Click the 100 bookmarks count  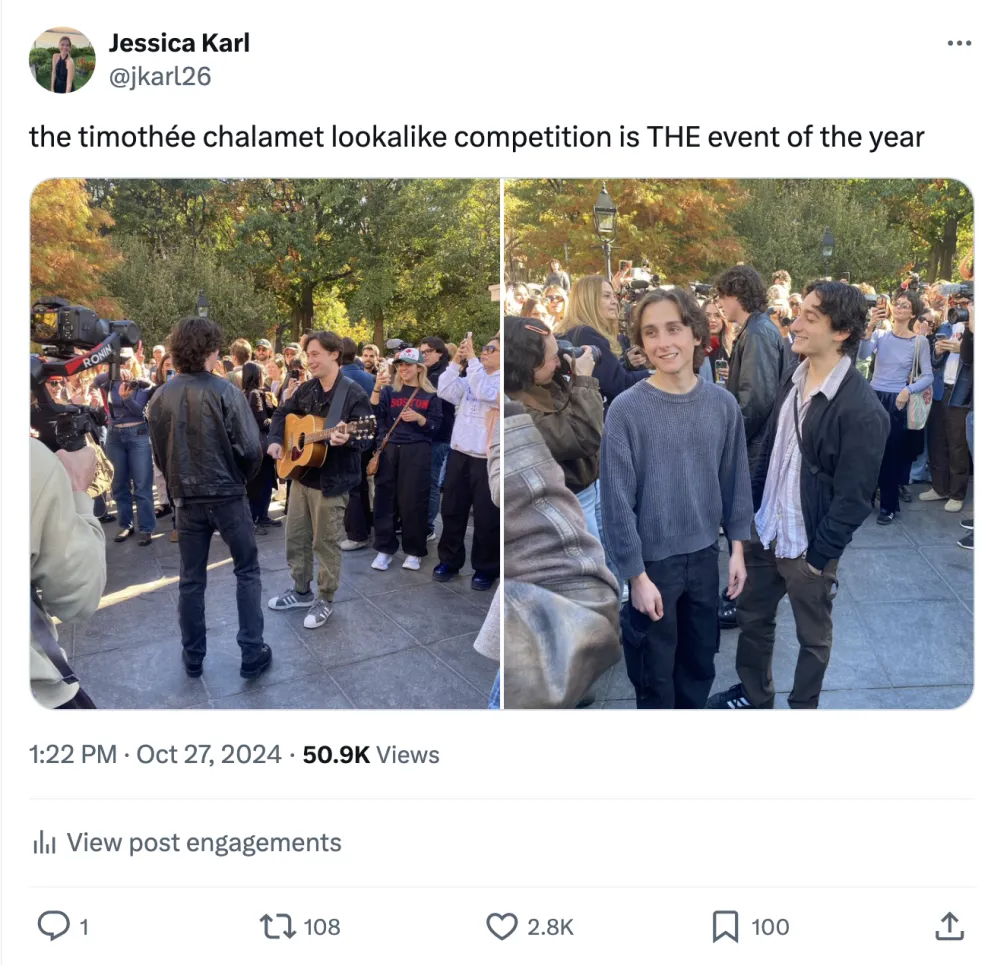[x=770, y=927]
